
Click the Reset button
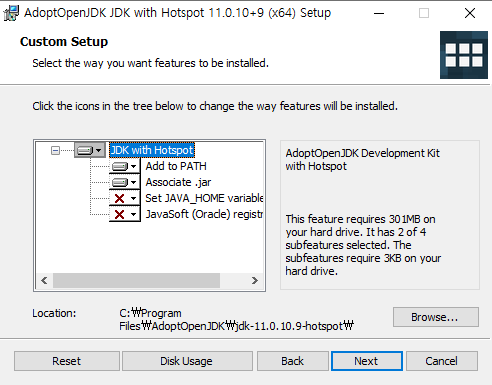click(x=67, y=361)
